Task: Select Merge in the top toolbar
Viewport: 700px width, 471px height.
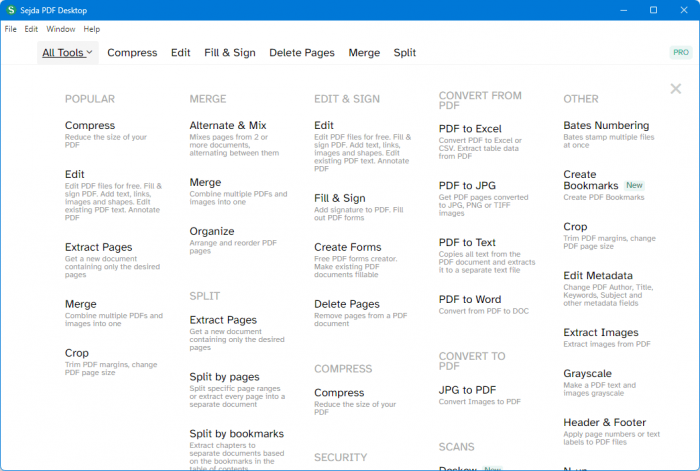Action: click(x=364, y=53)
